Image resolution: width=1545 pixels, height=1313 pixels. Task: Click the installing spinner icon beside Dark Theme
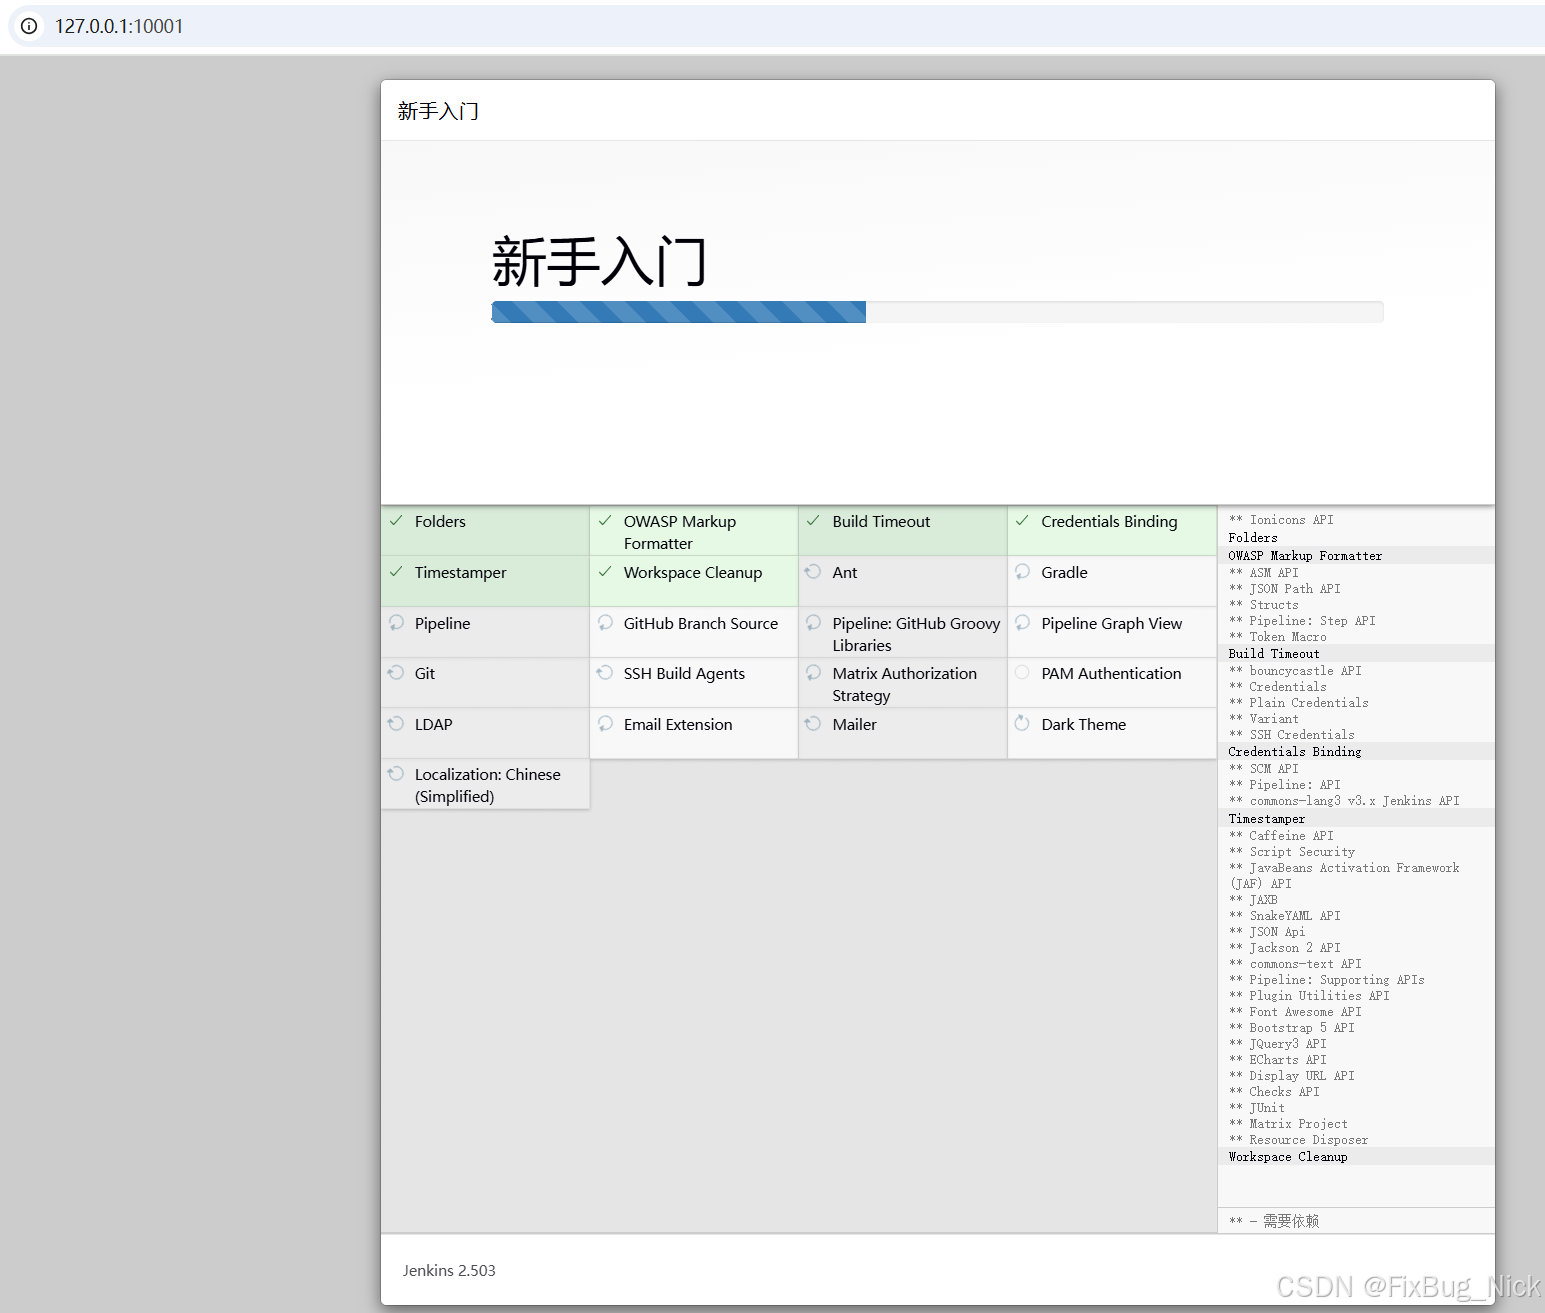(1022, 723)
